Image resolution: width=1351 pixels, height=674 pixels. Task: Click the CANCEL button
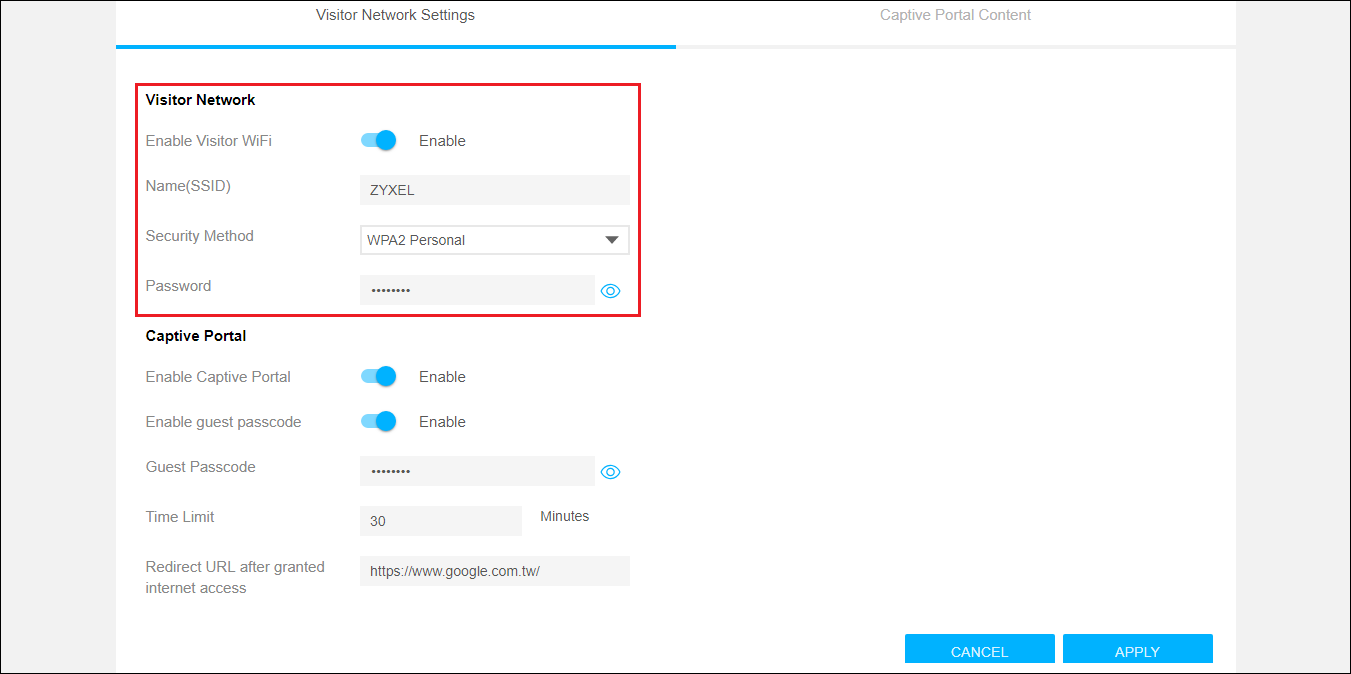980,650
